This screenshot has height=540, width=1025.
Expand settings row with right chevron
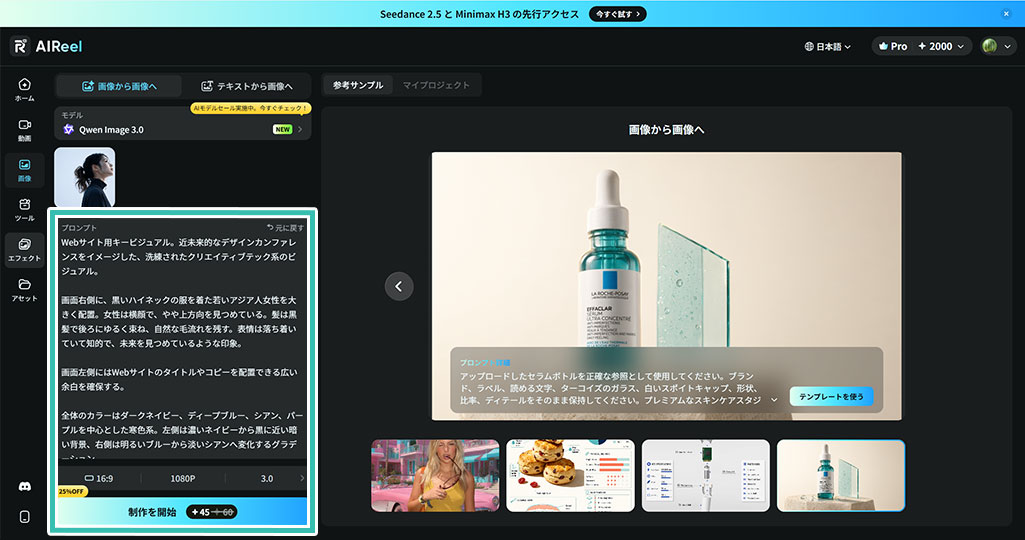[x=302, y=479]
